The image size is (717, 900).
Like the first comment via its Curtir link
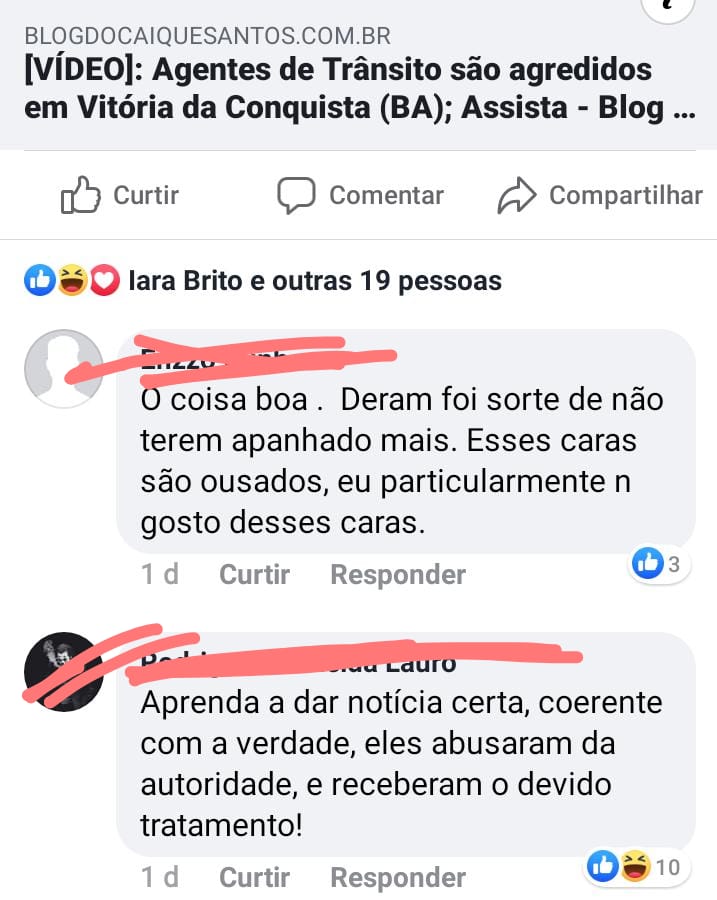tap(254, 575)
